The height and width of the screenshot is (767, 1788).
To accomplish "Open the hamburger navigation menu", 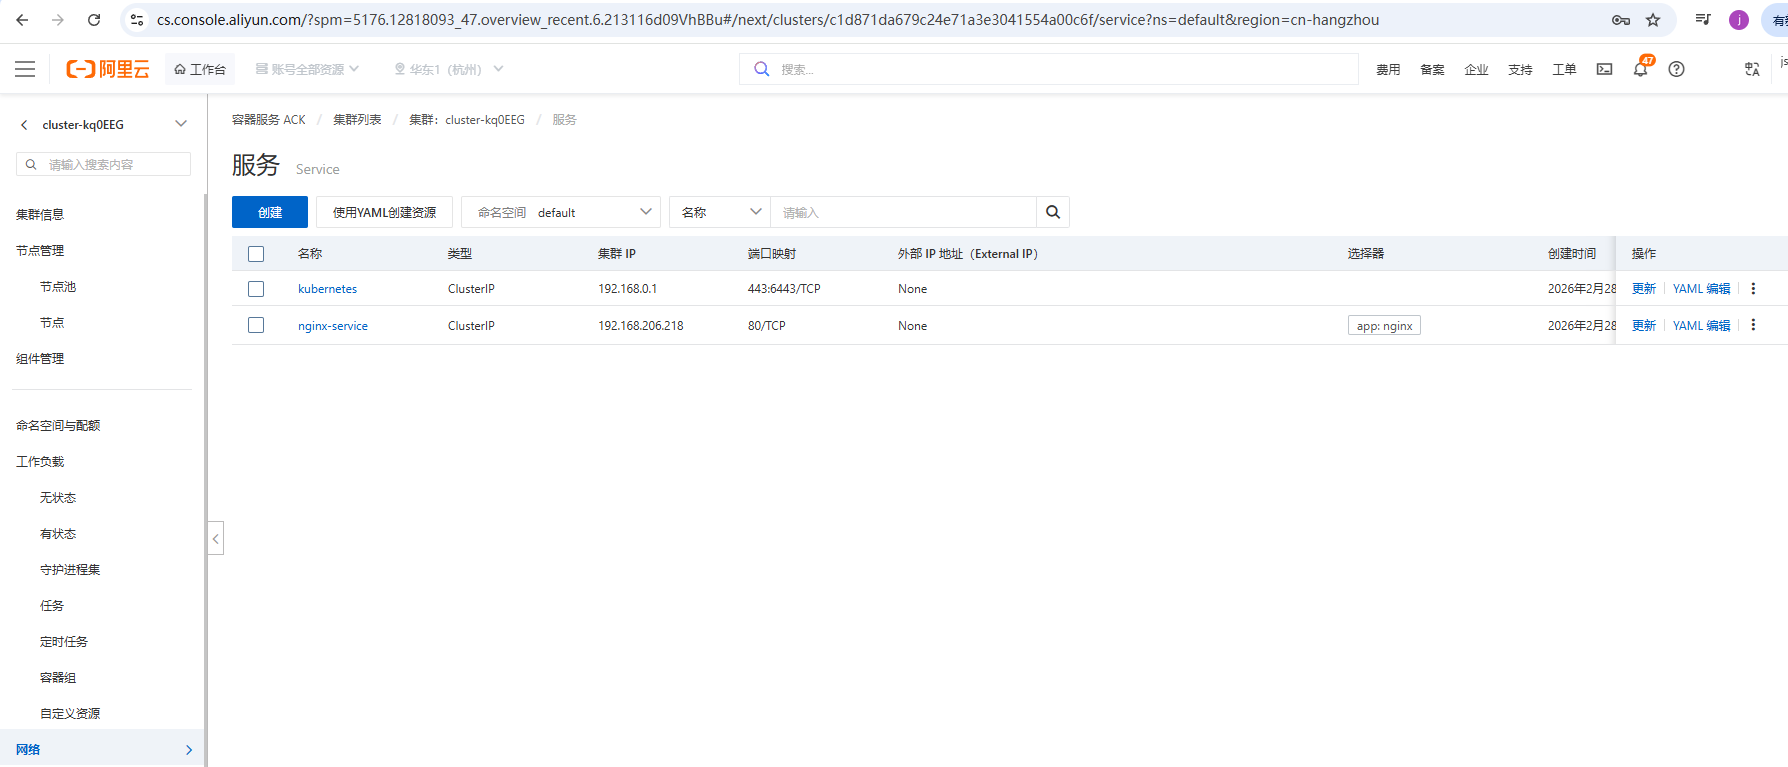I will (25, 69).
